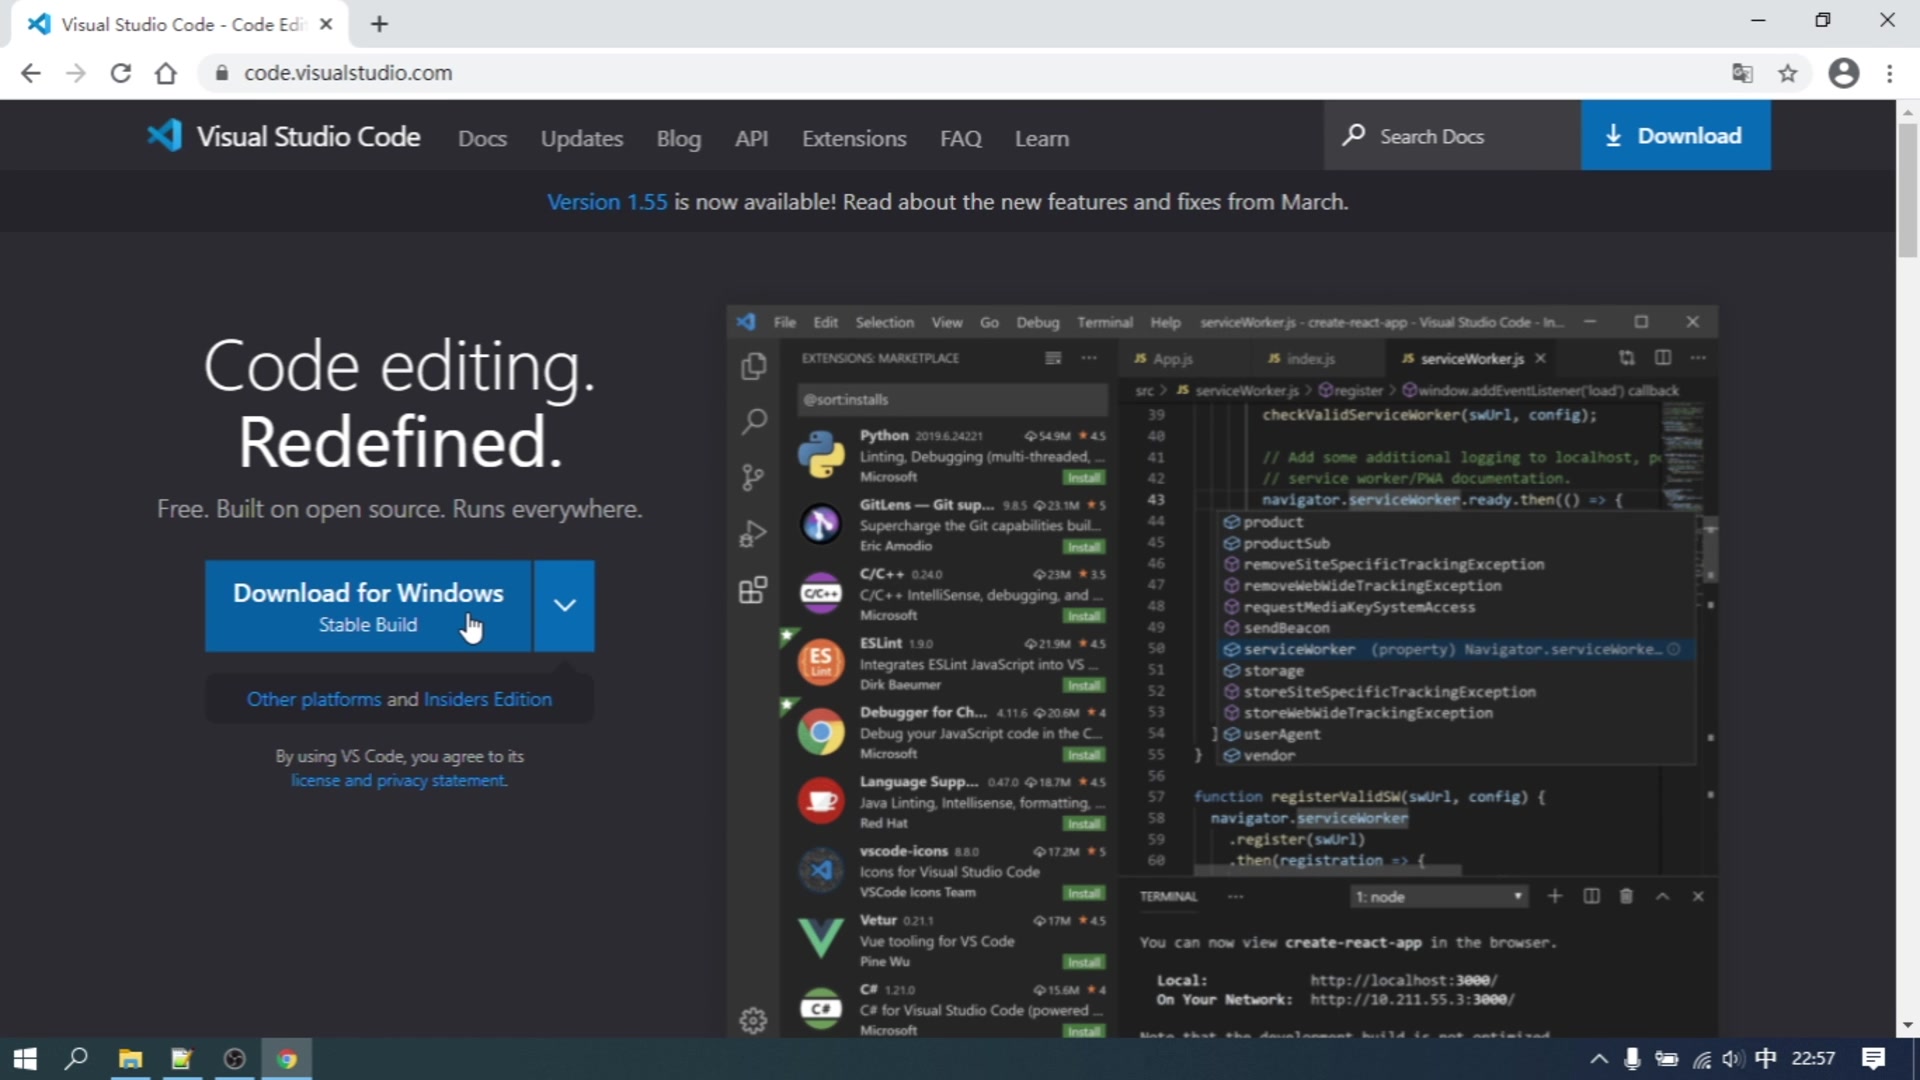The width and height of the screenshot is (1920, 1080).
Task: Bookmark this page with the star icon
Action: point(1788,73)
